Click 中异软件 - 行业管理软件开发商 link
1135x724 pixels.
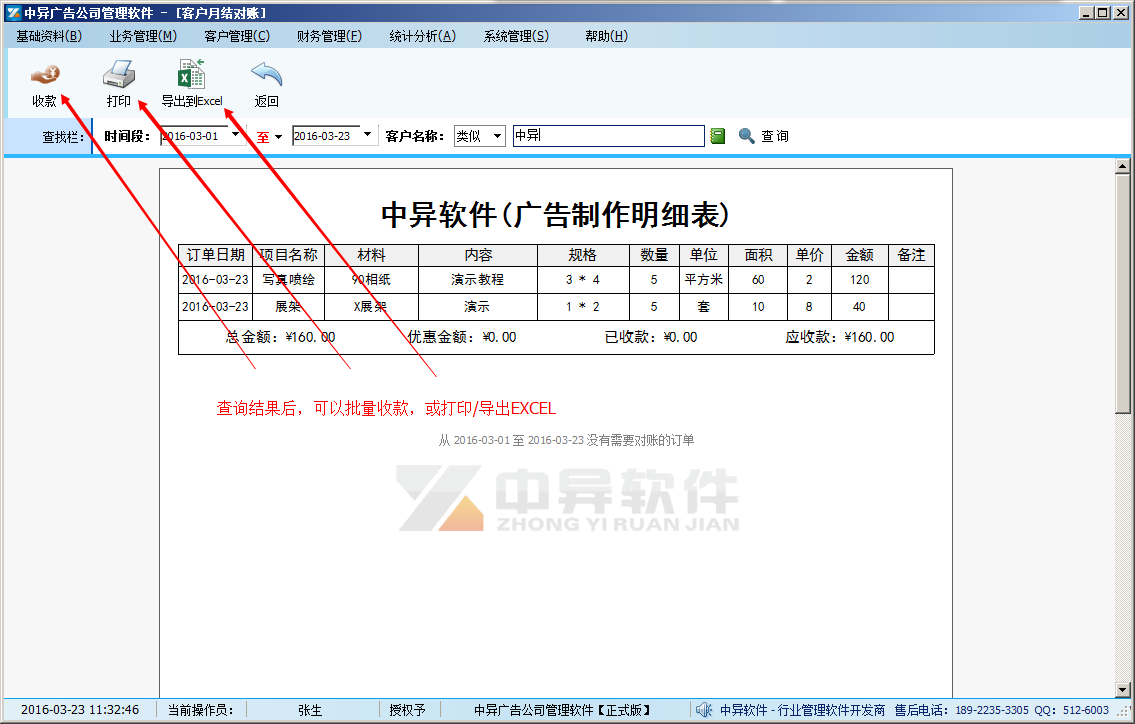coord(802,710)
